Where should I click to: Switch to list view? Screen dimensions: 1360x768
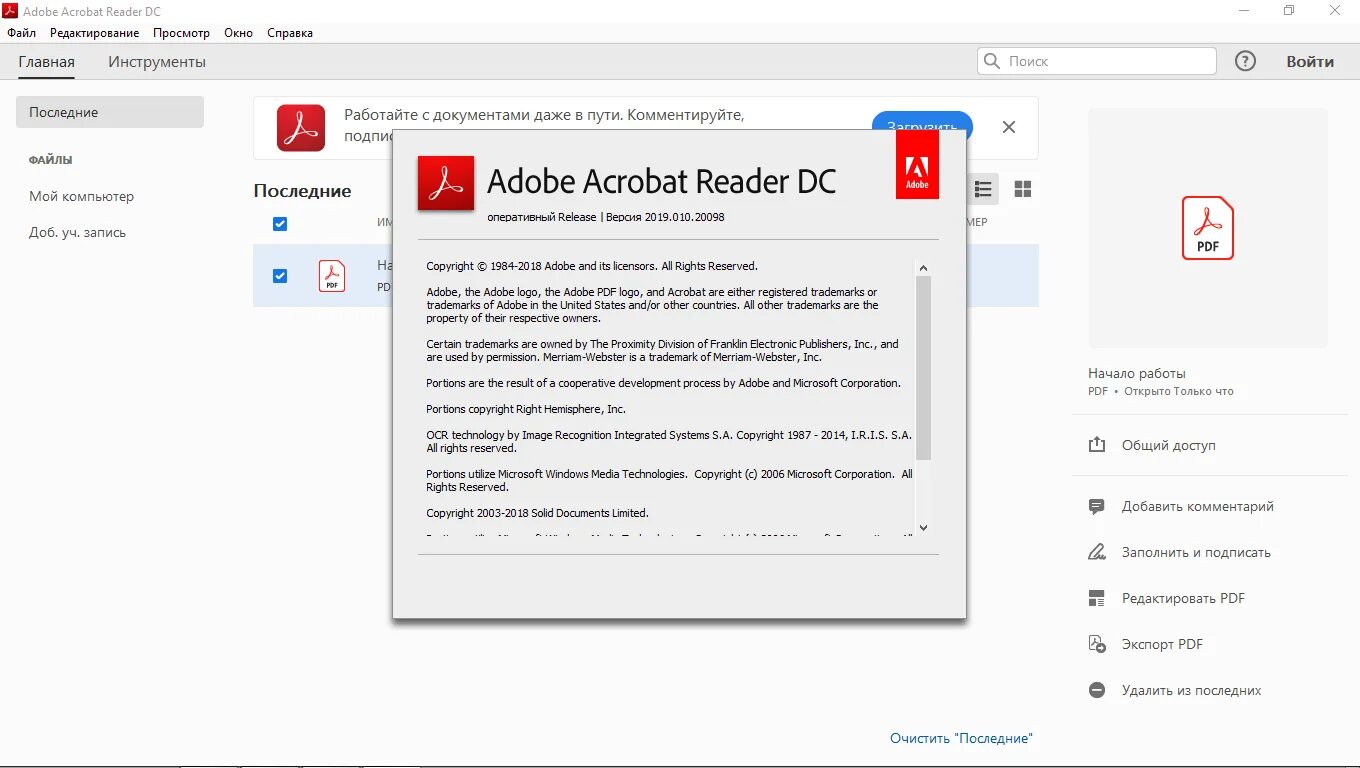[x=983, y=189]
